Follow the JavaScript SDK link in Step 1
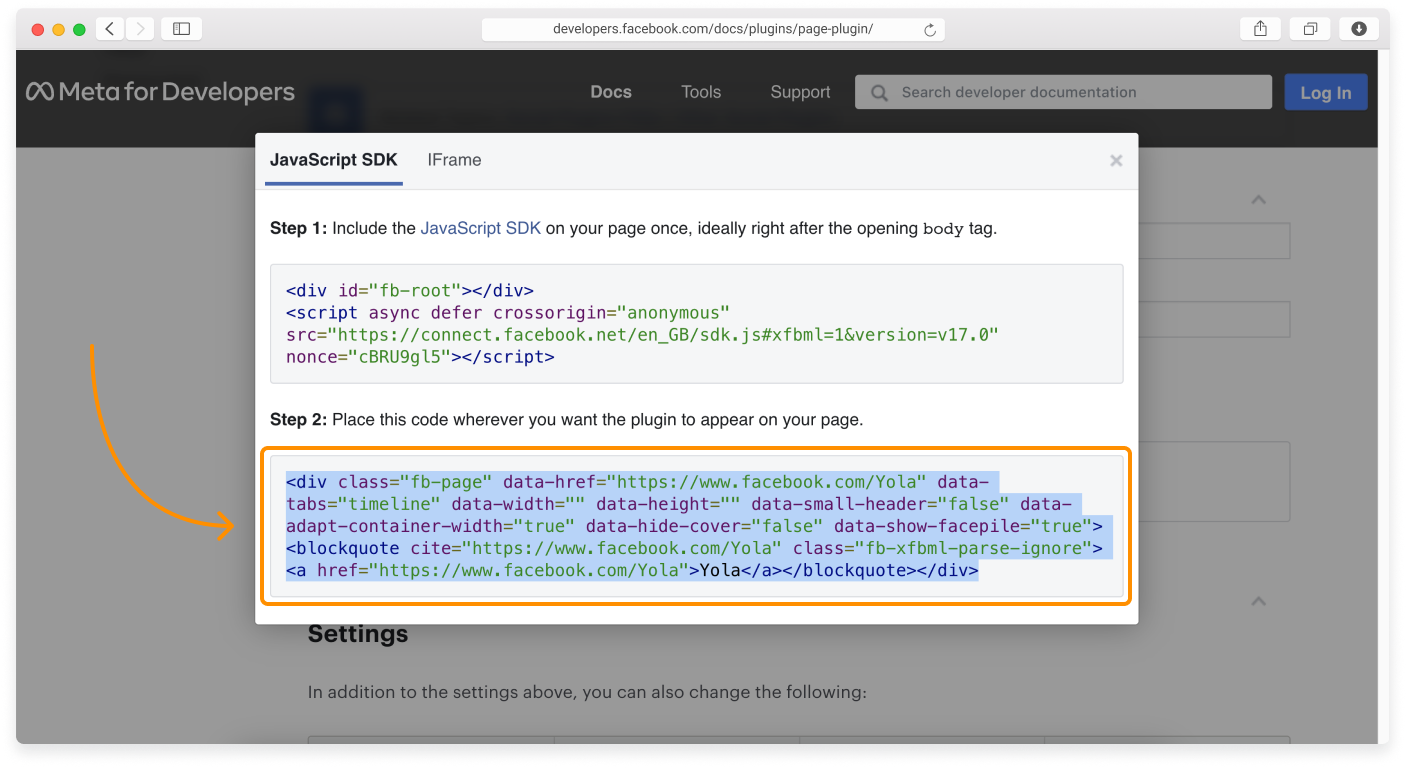The height and width of the screenshot is (768, 1406). click(x=481, y=227)
